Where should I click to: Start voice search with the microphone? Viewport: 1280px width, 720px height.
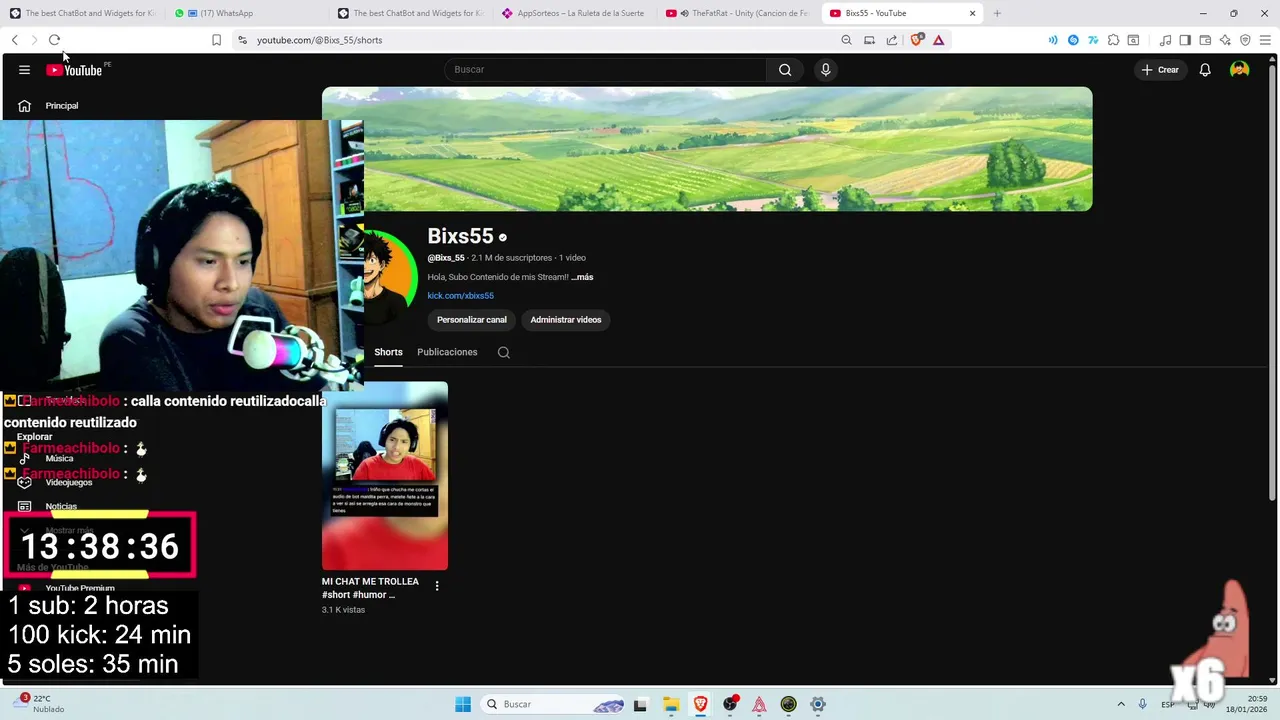(x=825, y=70)
